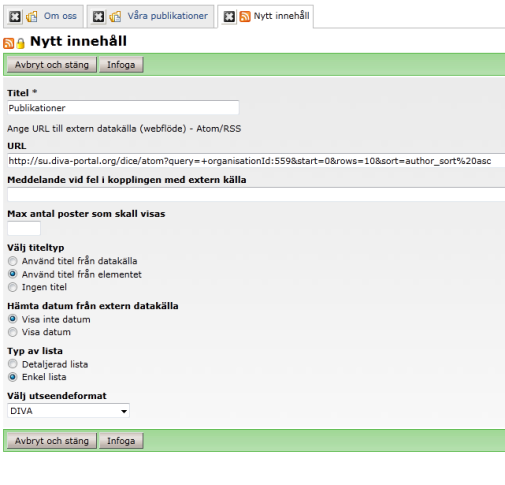The height and width of the screenshot is (485, 505).
Task: Switch to the Våra publikationer tab
Action: point(167,16)
